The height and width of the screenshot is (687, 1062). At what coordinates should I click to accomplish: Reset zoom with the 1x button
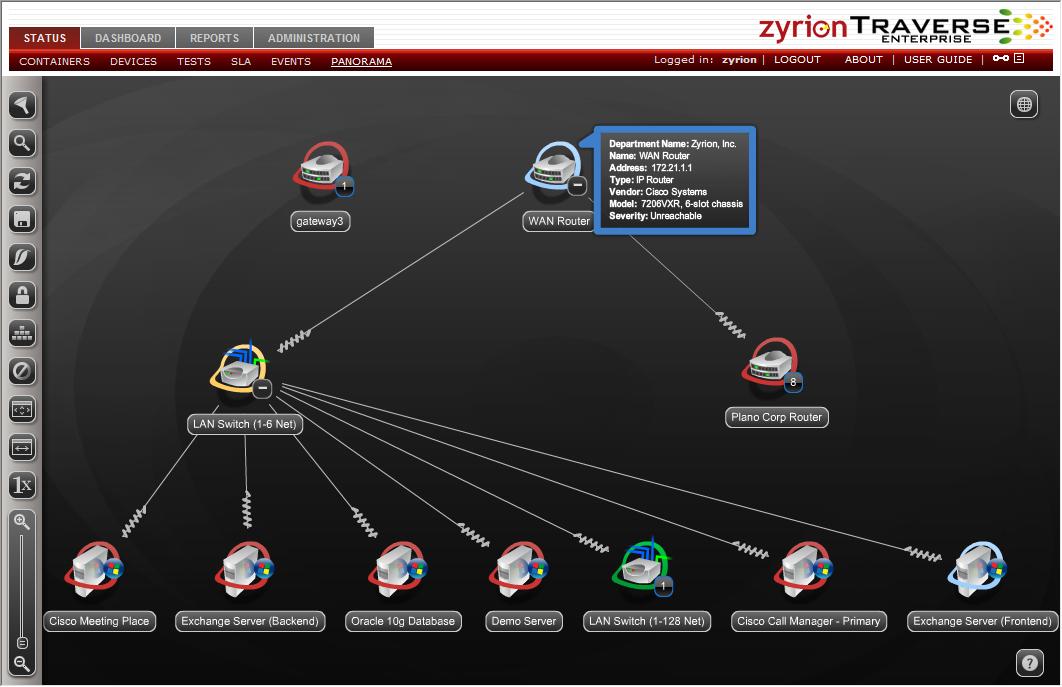coord(22,485)
